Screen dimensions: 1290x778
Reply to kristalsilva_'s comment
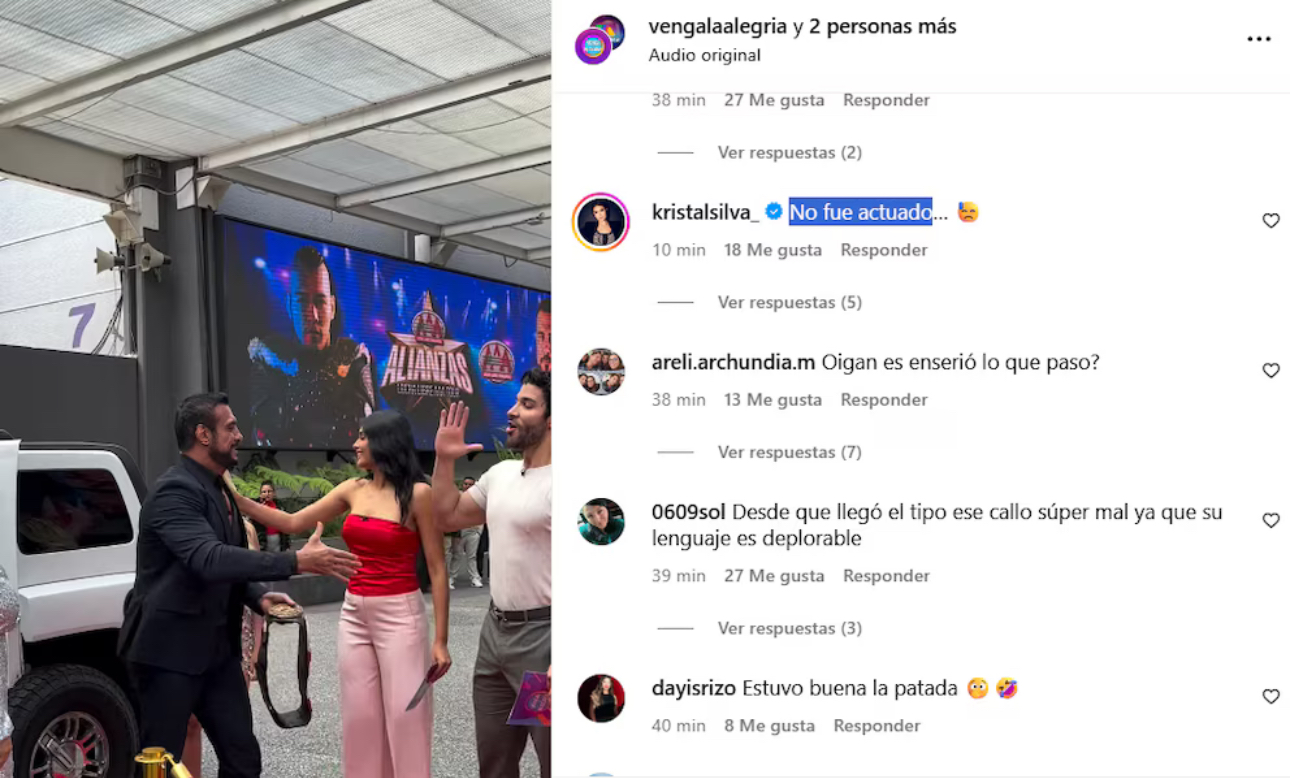[883, 250]
